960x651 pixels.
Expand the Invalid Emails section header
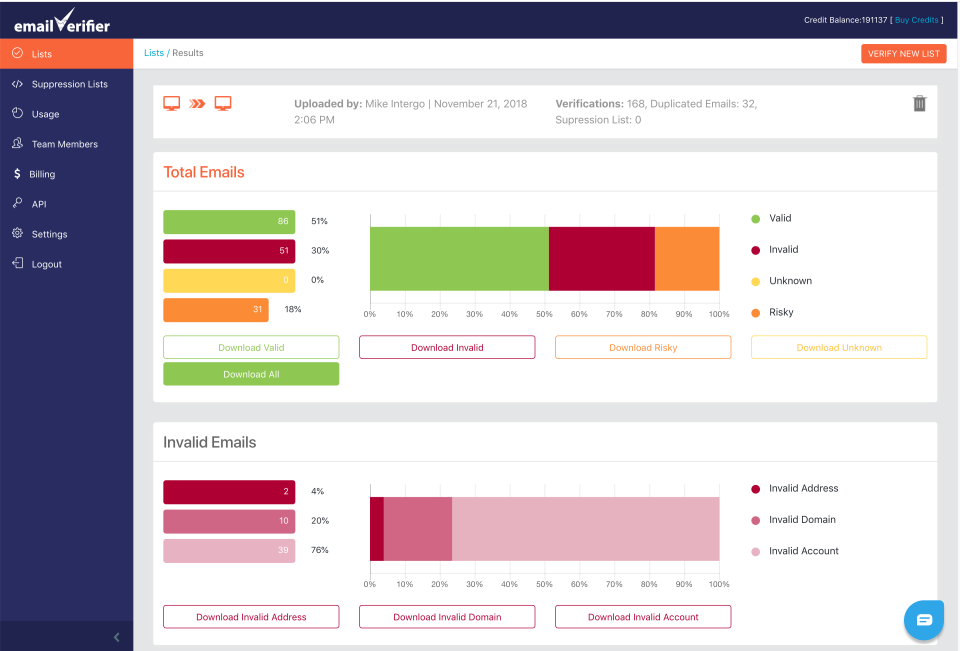[x=210, y=442]
